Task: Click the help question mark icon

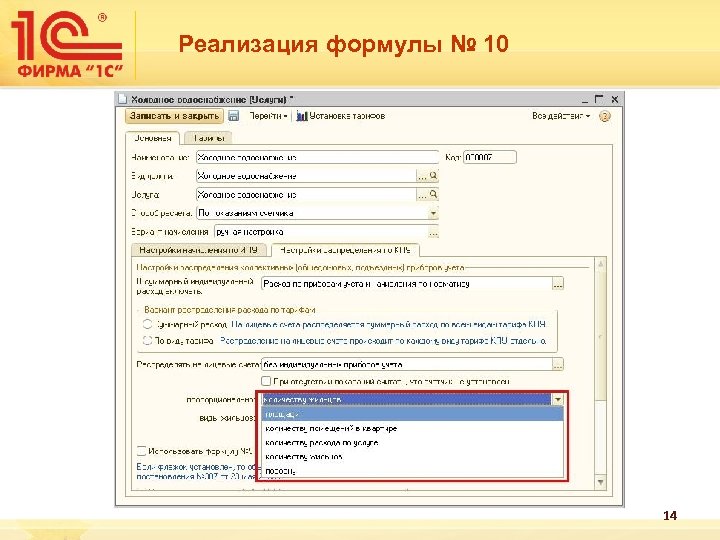Action: click(x=605, y=116)
